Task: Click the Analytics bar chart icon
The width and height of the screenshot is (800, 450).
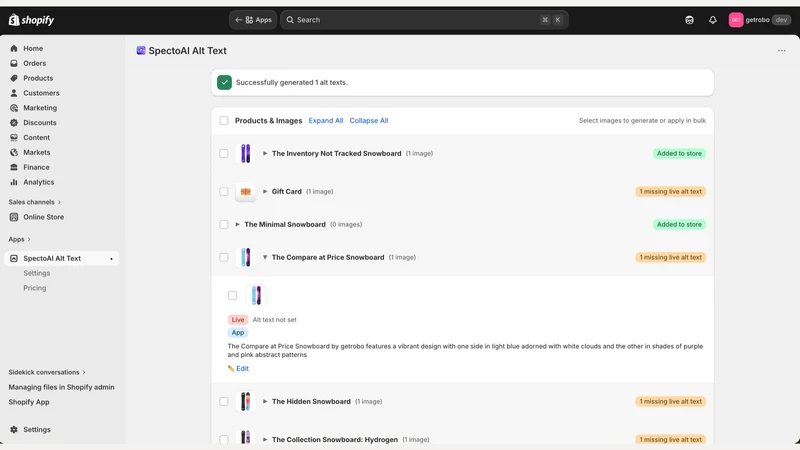Action: click(x=14, y=182)
